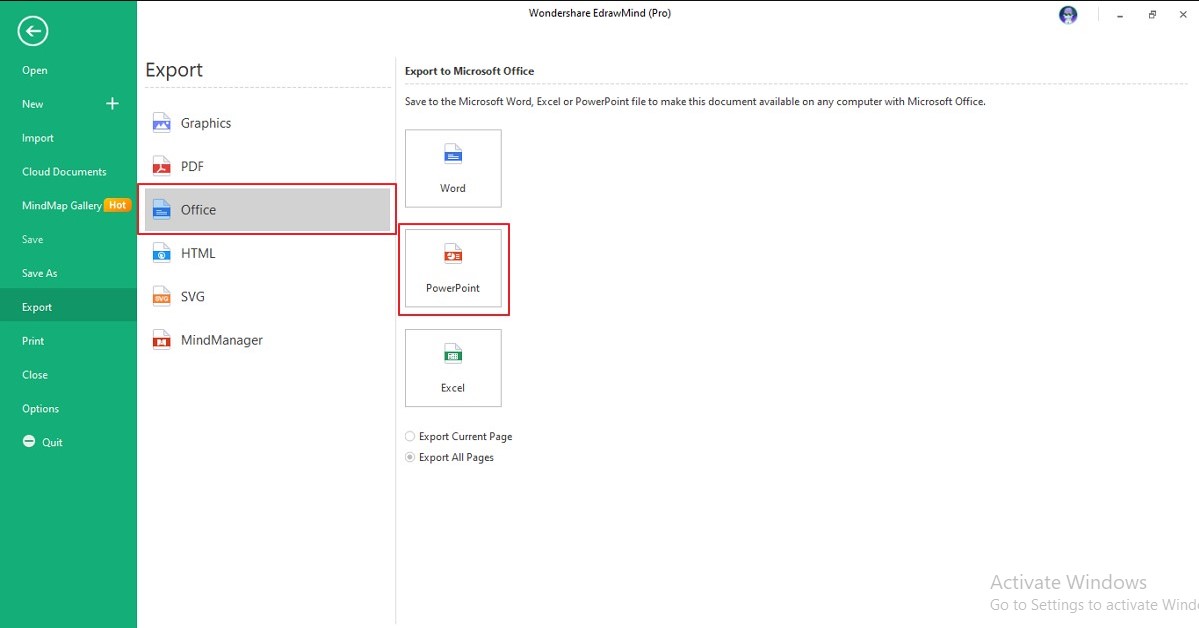
Task: Click the Excel spreadsheet icon
Action: click(453, 354)
